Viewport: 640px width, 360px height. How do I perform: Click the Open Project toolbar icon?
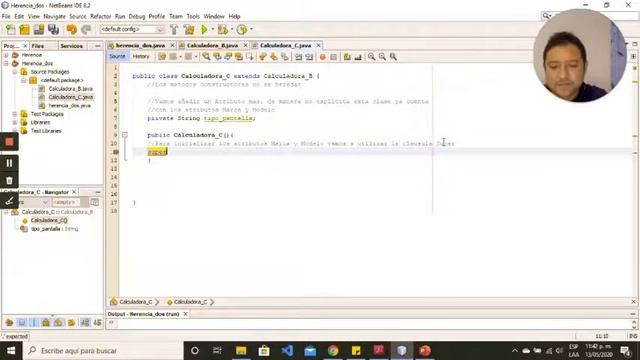pyautogui.click(x=39, y=29)
